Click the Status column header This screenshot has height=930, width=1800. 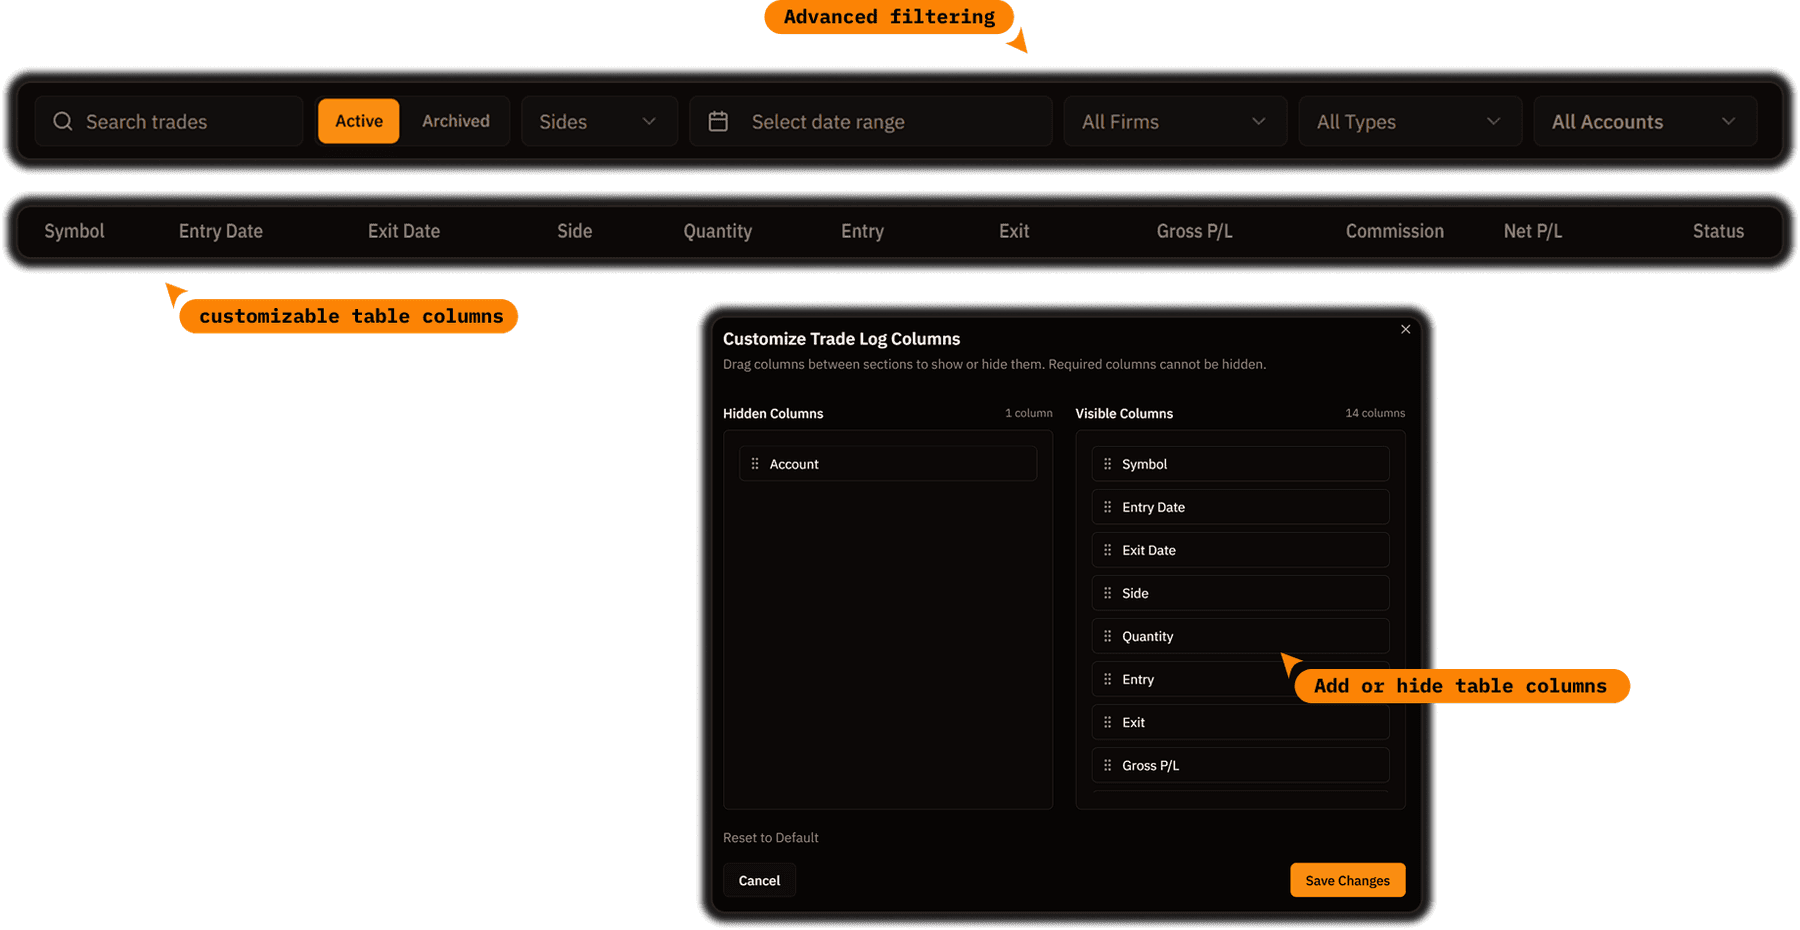click(x=1718, y=231)
